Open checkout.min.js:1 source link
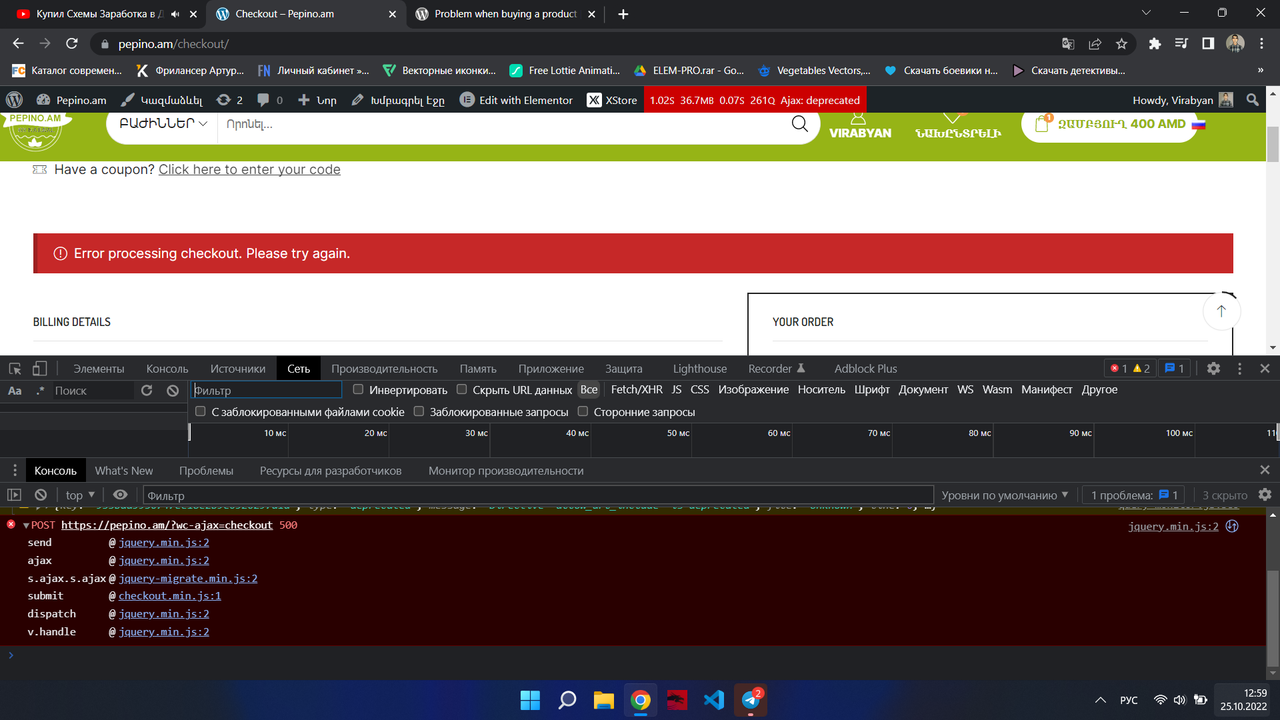Screen dimensions: 1280x720 [x=170, y=596]
